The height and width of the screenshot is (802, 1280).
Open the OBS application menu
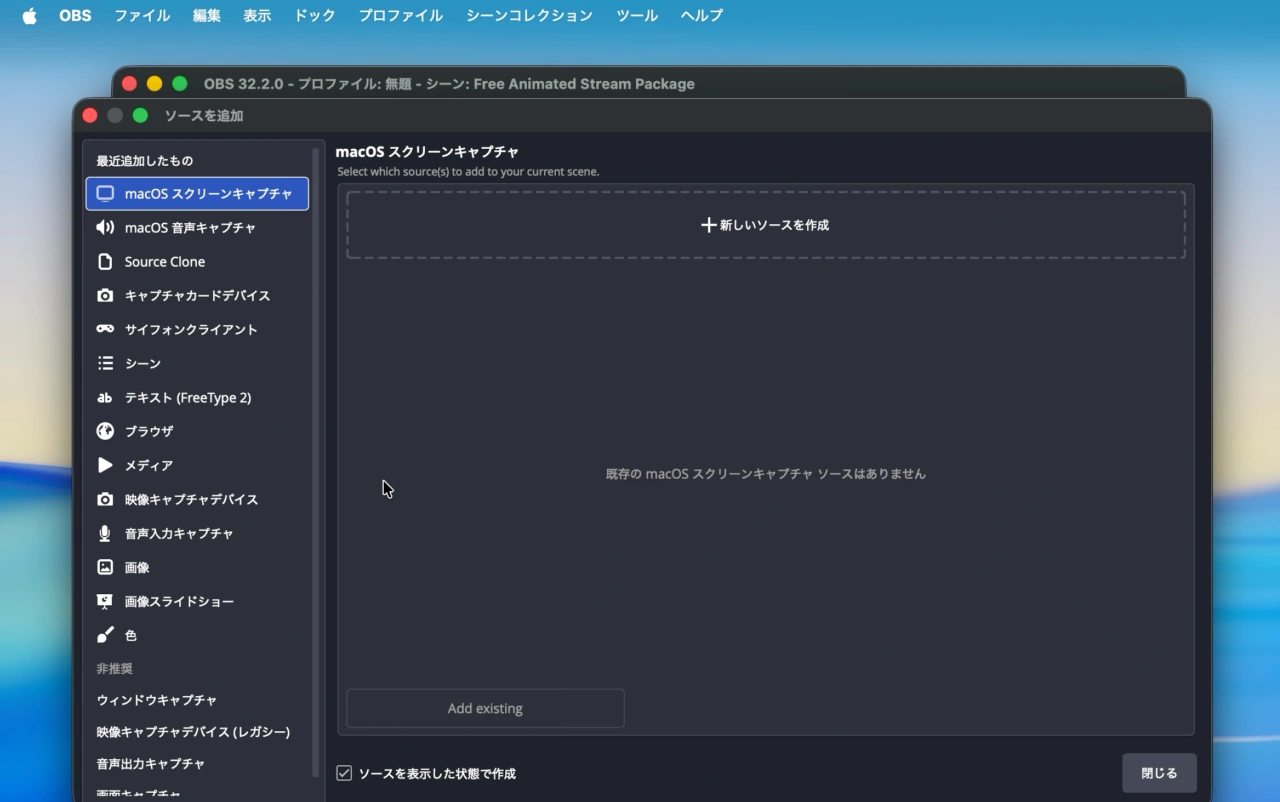tap(75, 16)
